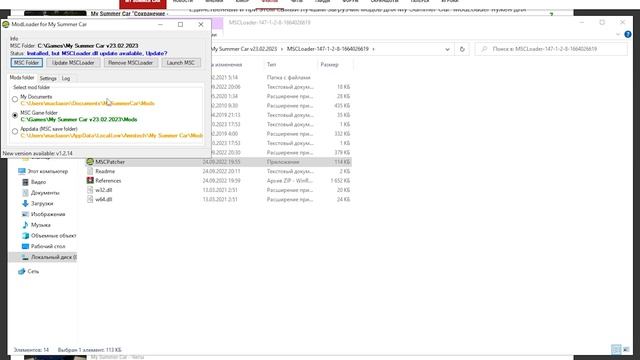Click the New version available v1.2.14 status
640x360 pixels.
(38, 153)
